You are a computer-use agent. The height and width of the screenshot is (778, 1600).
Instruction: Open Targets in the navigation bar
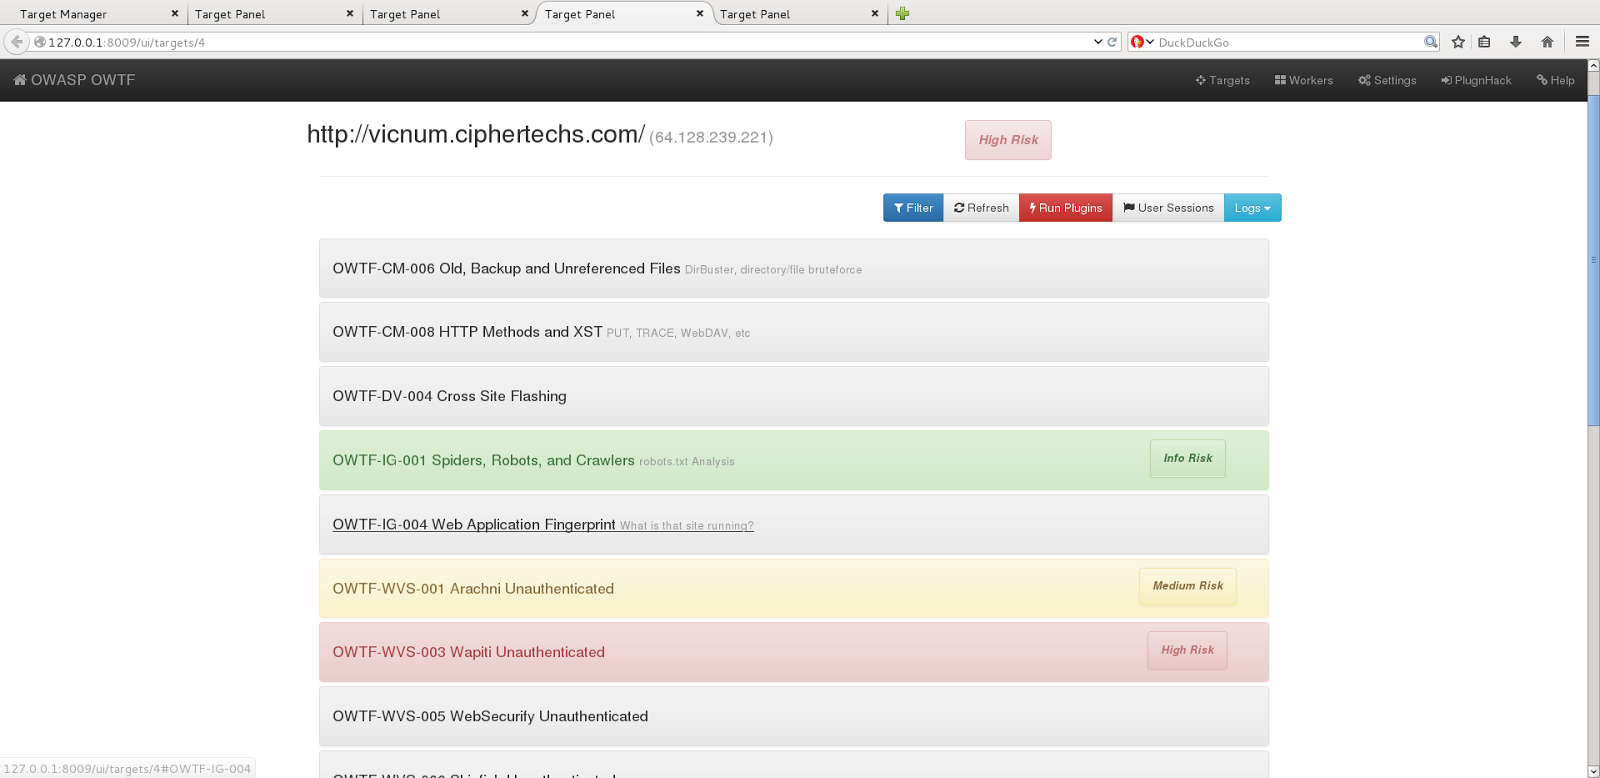click(x=1222, y=80)
